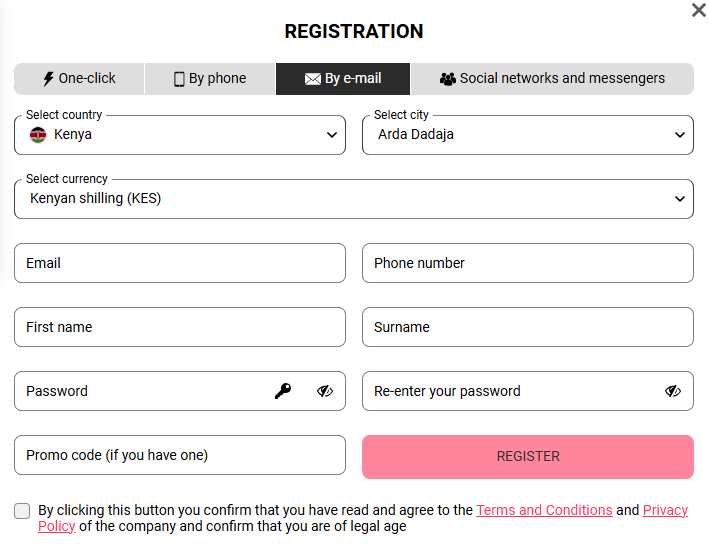This screenshot has height=552, width=709.
Task: Show password using the Password eye icon
Action: 325,391
